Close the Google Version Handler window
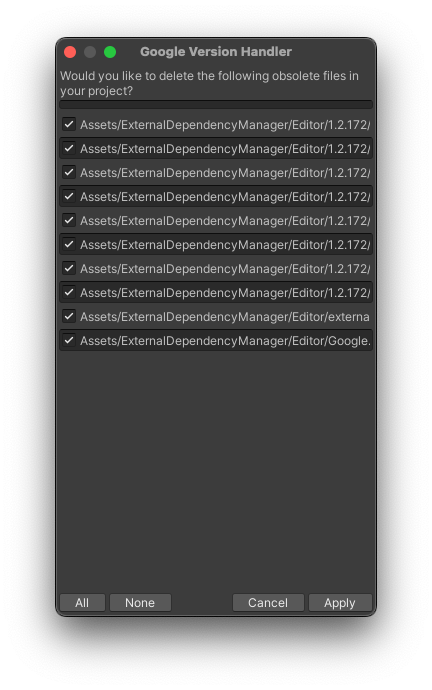The image size is (432, 690). (x=70, y=52)
